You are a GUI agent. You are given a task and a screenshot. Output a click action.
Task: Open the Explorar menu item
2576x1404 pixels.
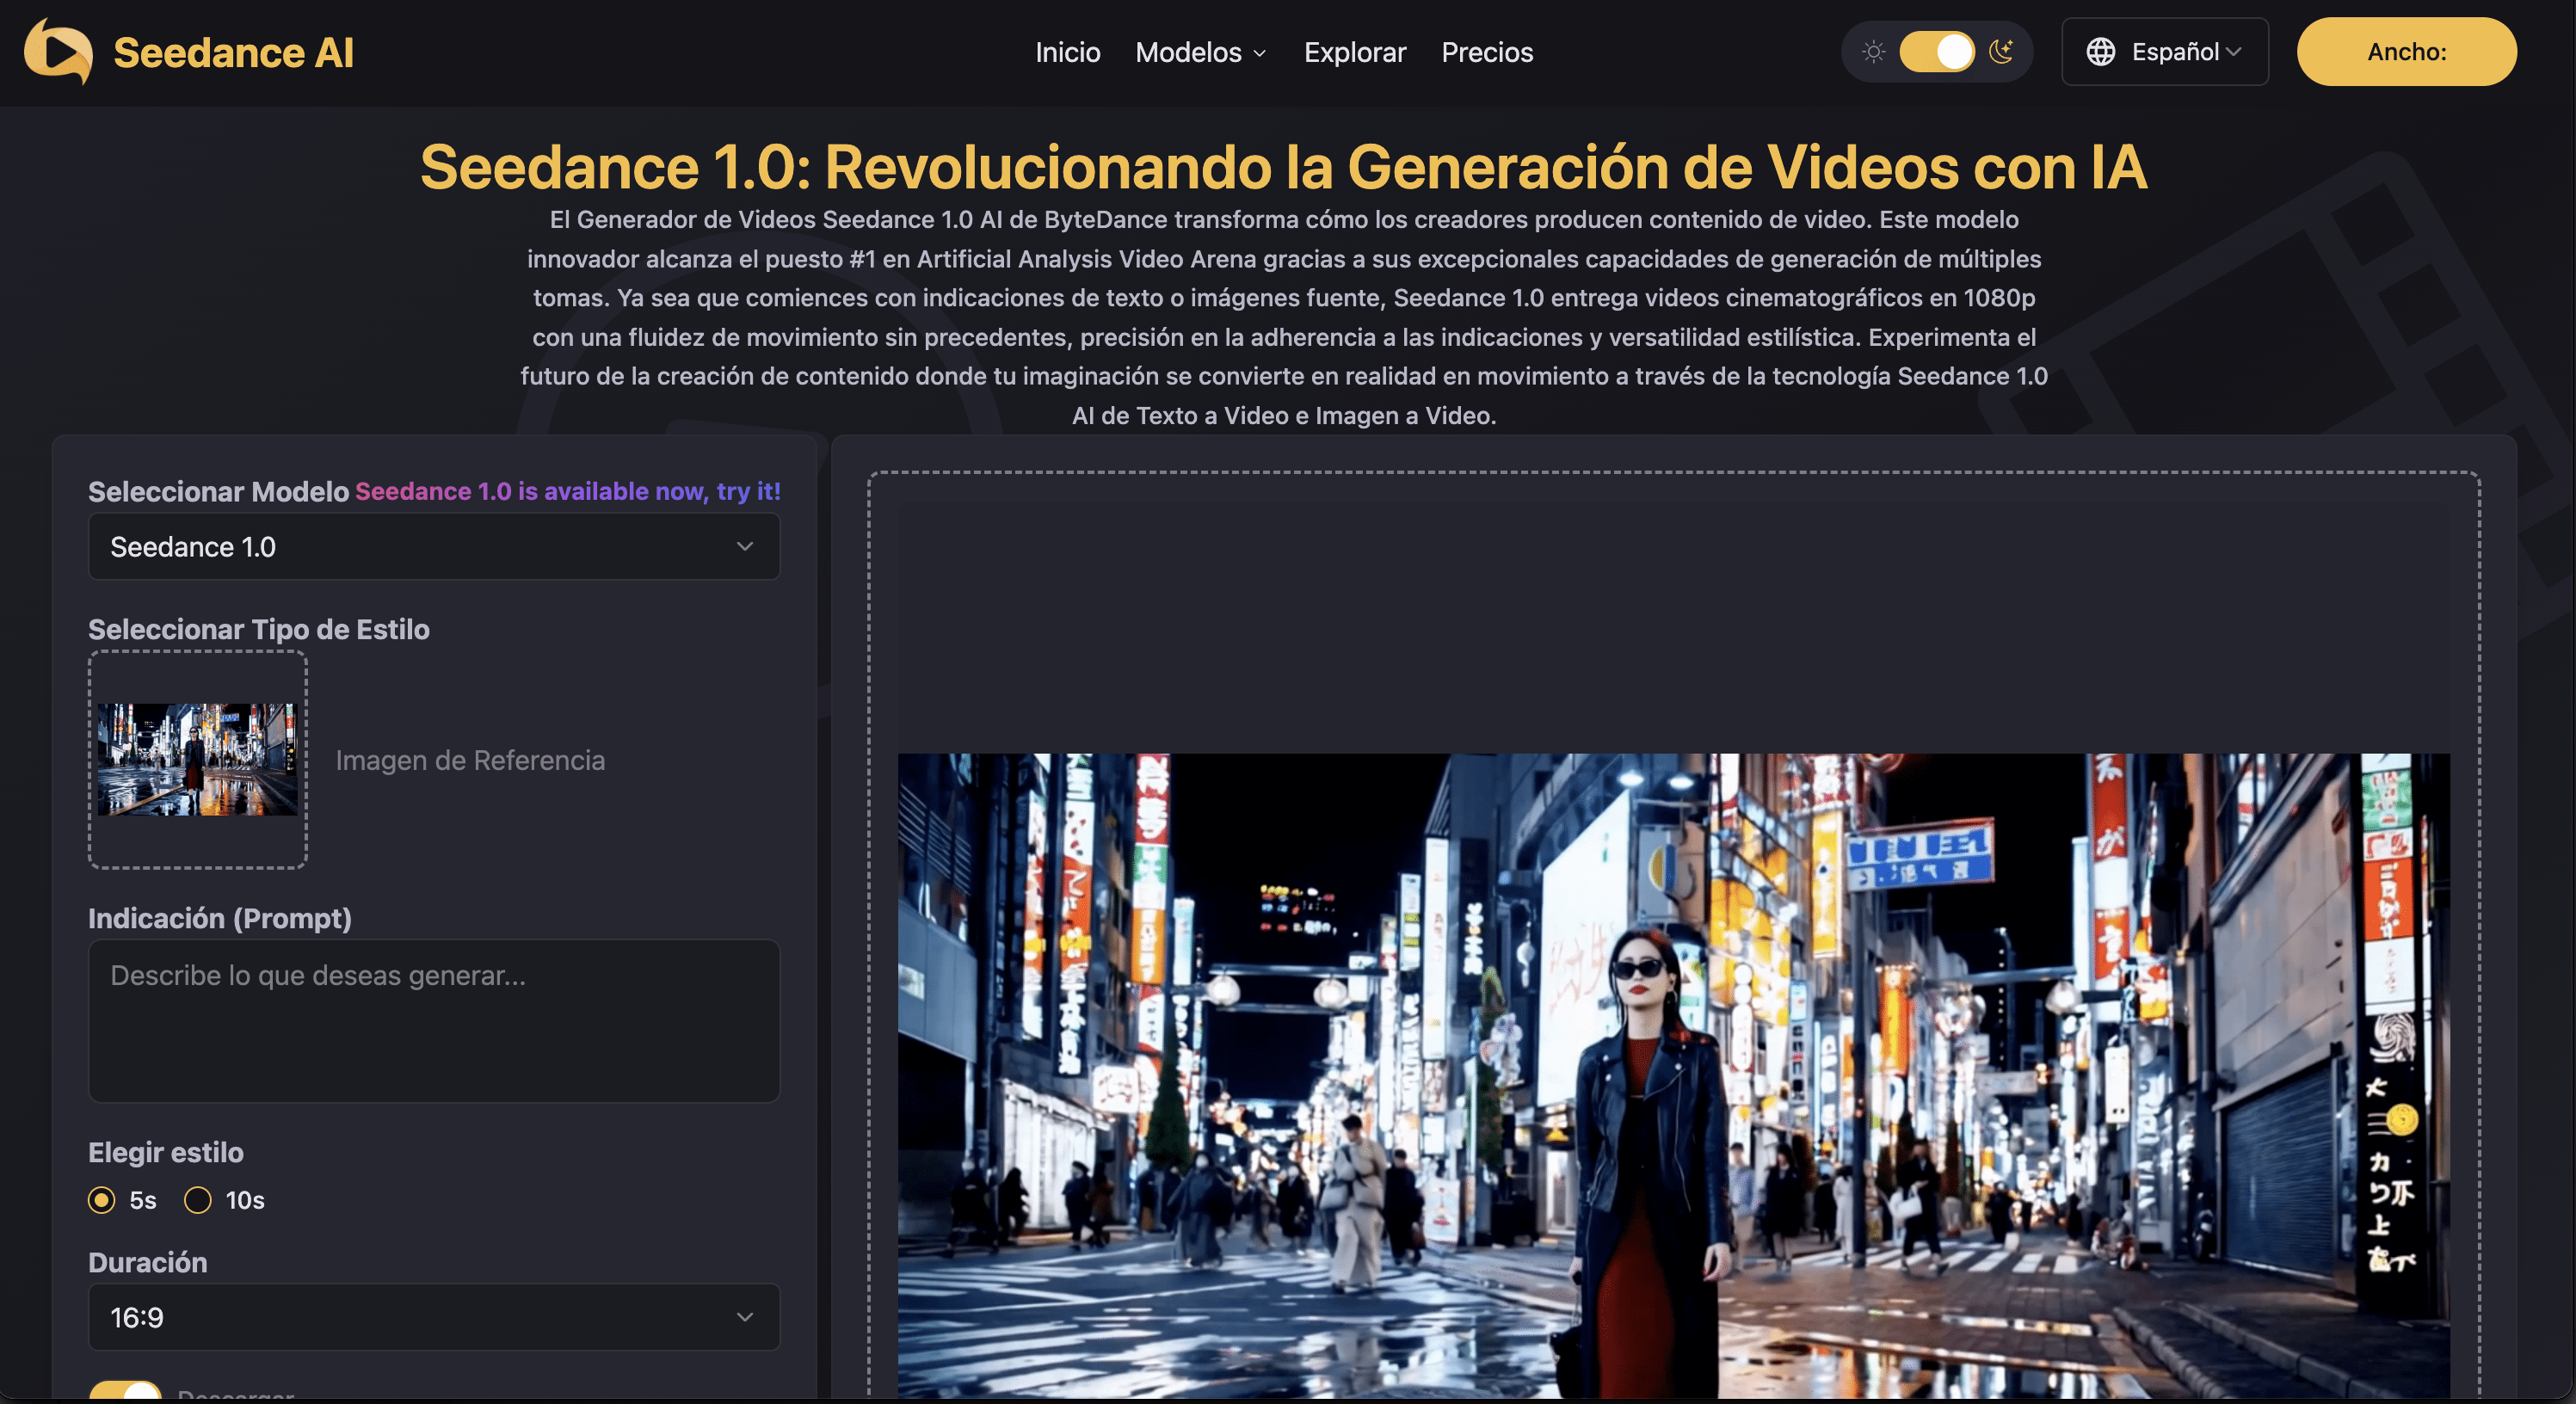(x=1354, y=52)
